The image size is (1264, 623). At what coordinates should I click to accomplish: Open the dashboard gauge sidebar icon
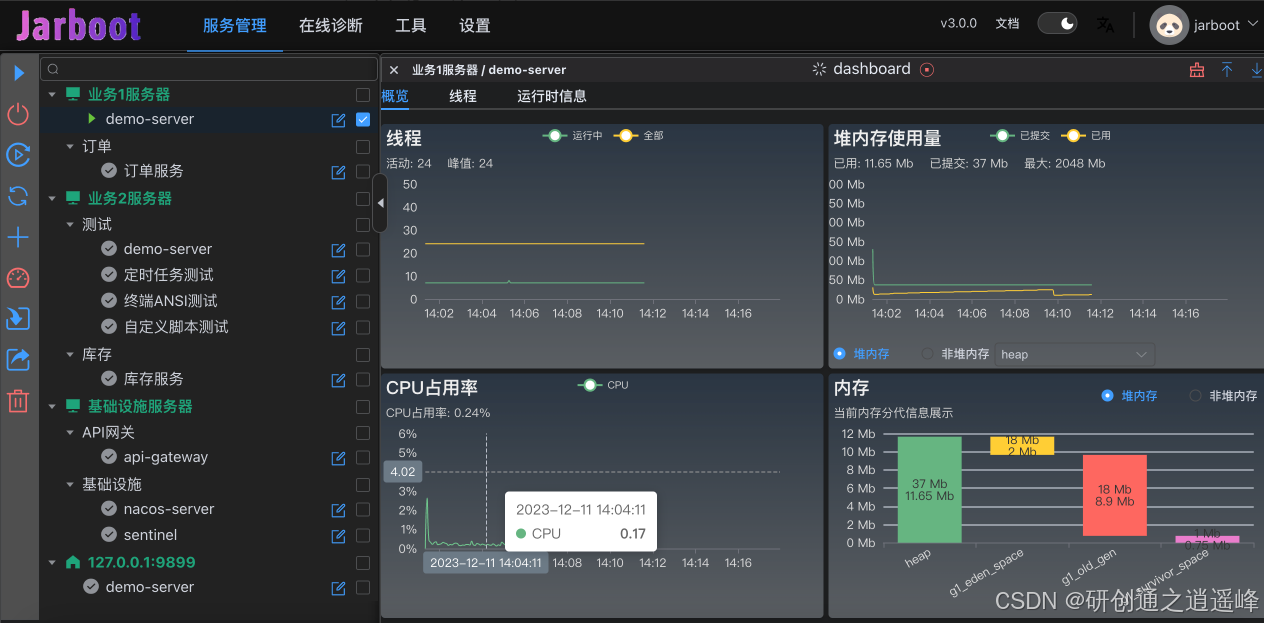coord(18,278)
